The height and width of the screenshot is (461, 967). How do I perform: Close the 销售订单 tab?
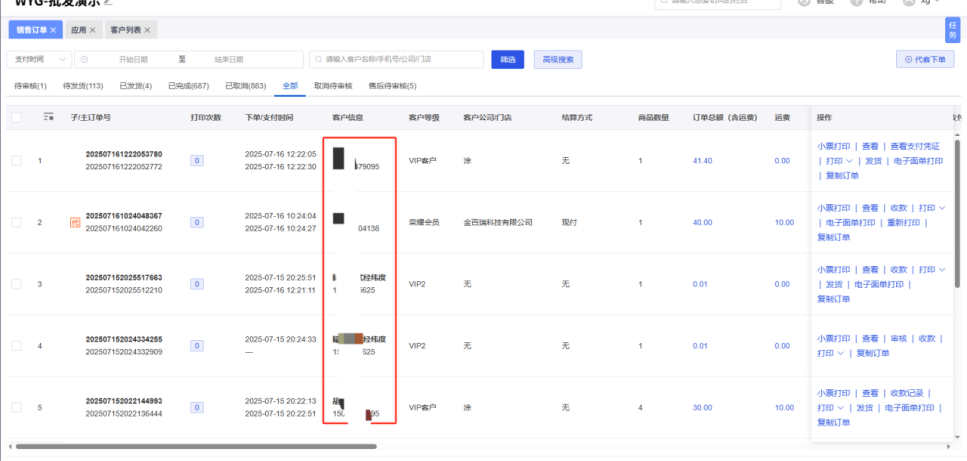[x=53, y=31]
